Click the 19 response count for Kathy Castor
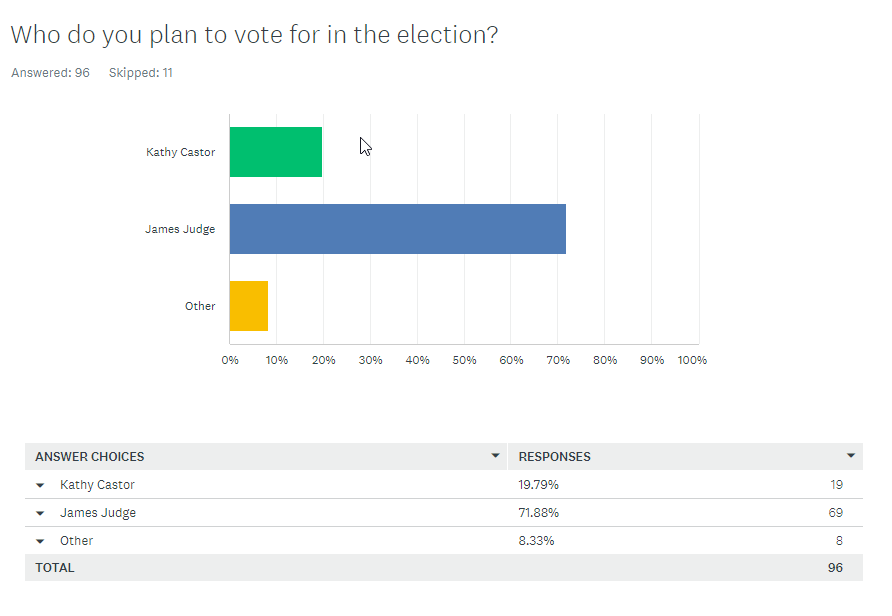This screenshot has height=616, width=892. click(838, 484)
